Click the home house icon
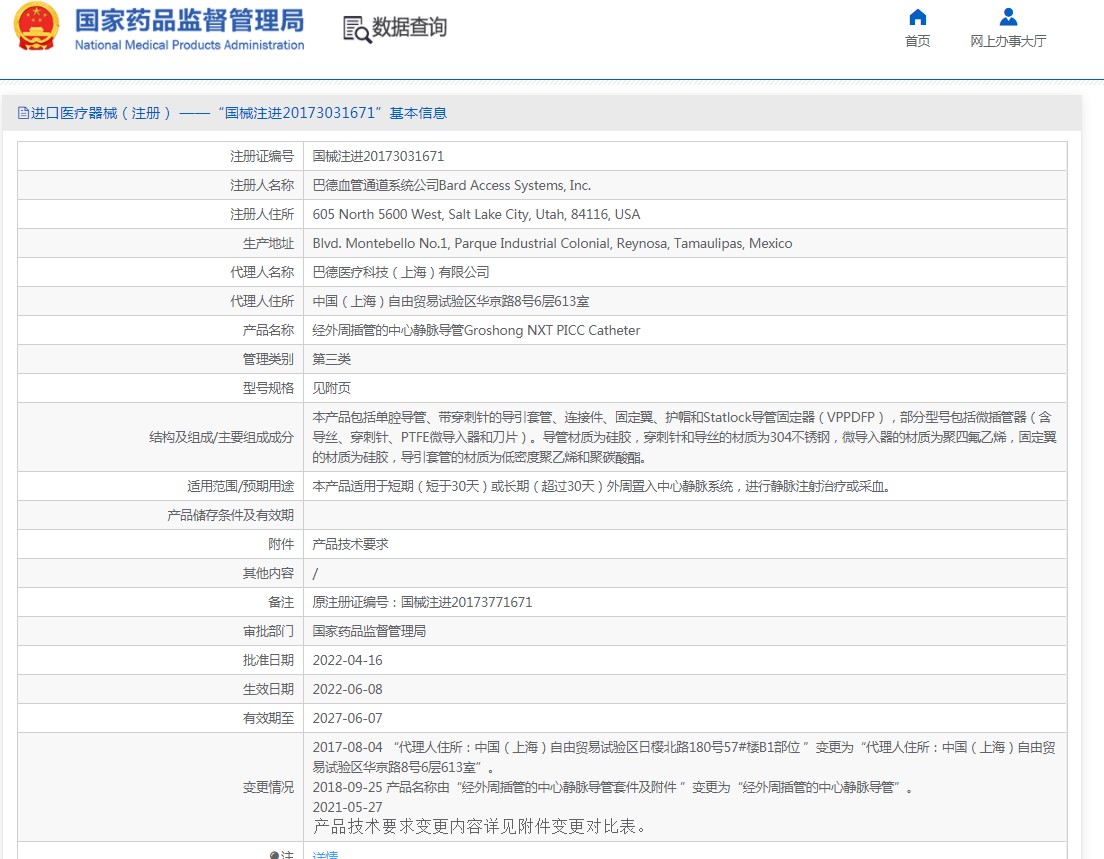This screenshot has width=1104, height=859. coord(917,17)
